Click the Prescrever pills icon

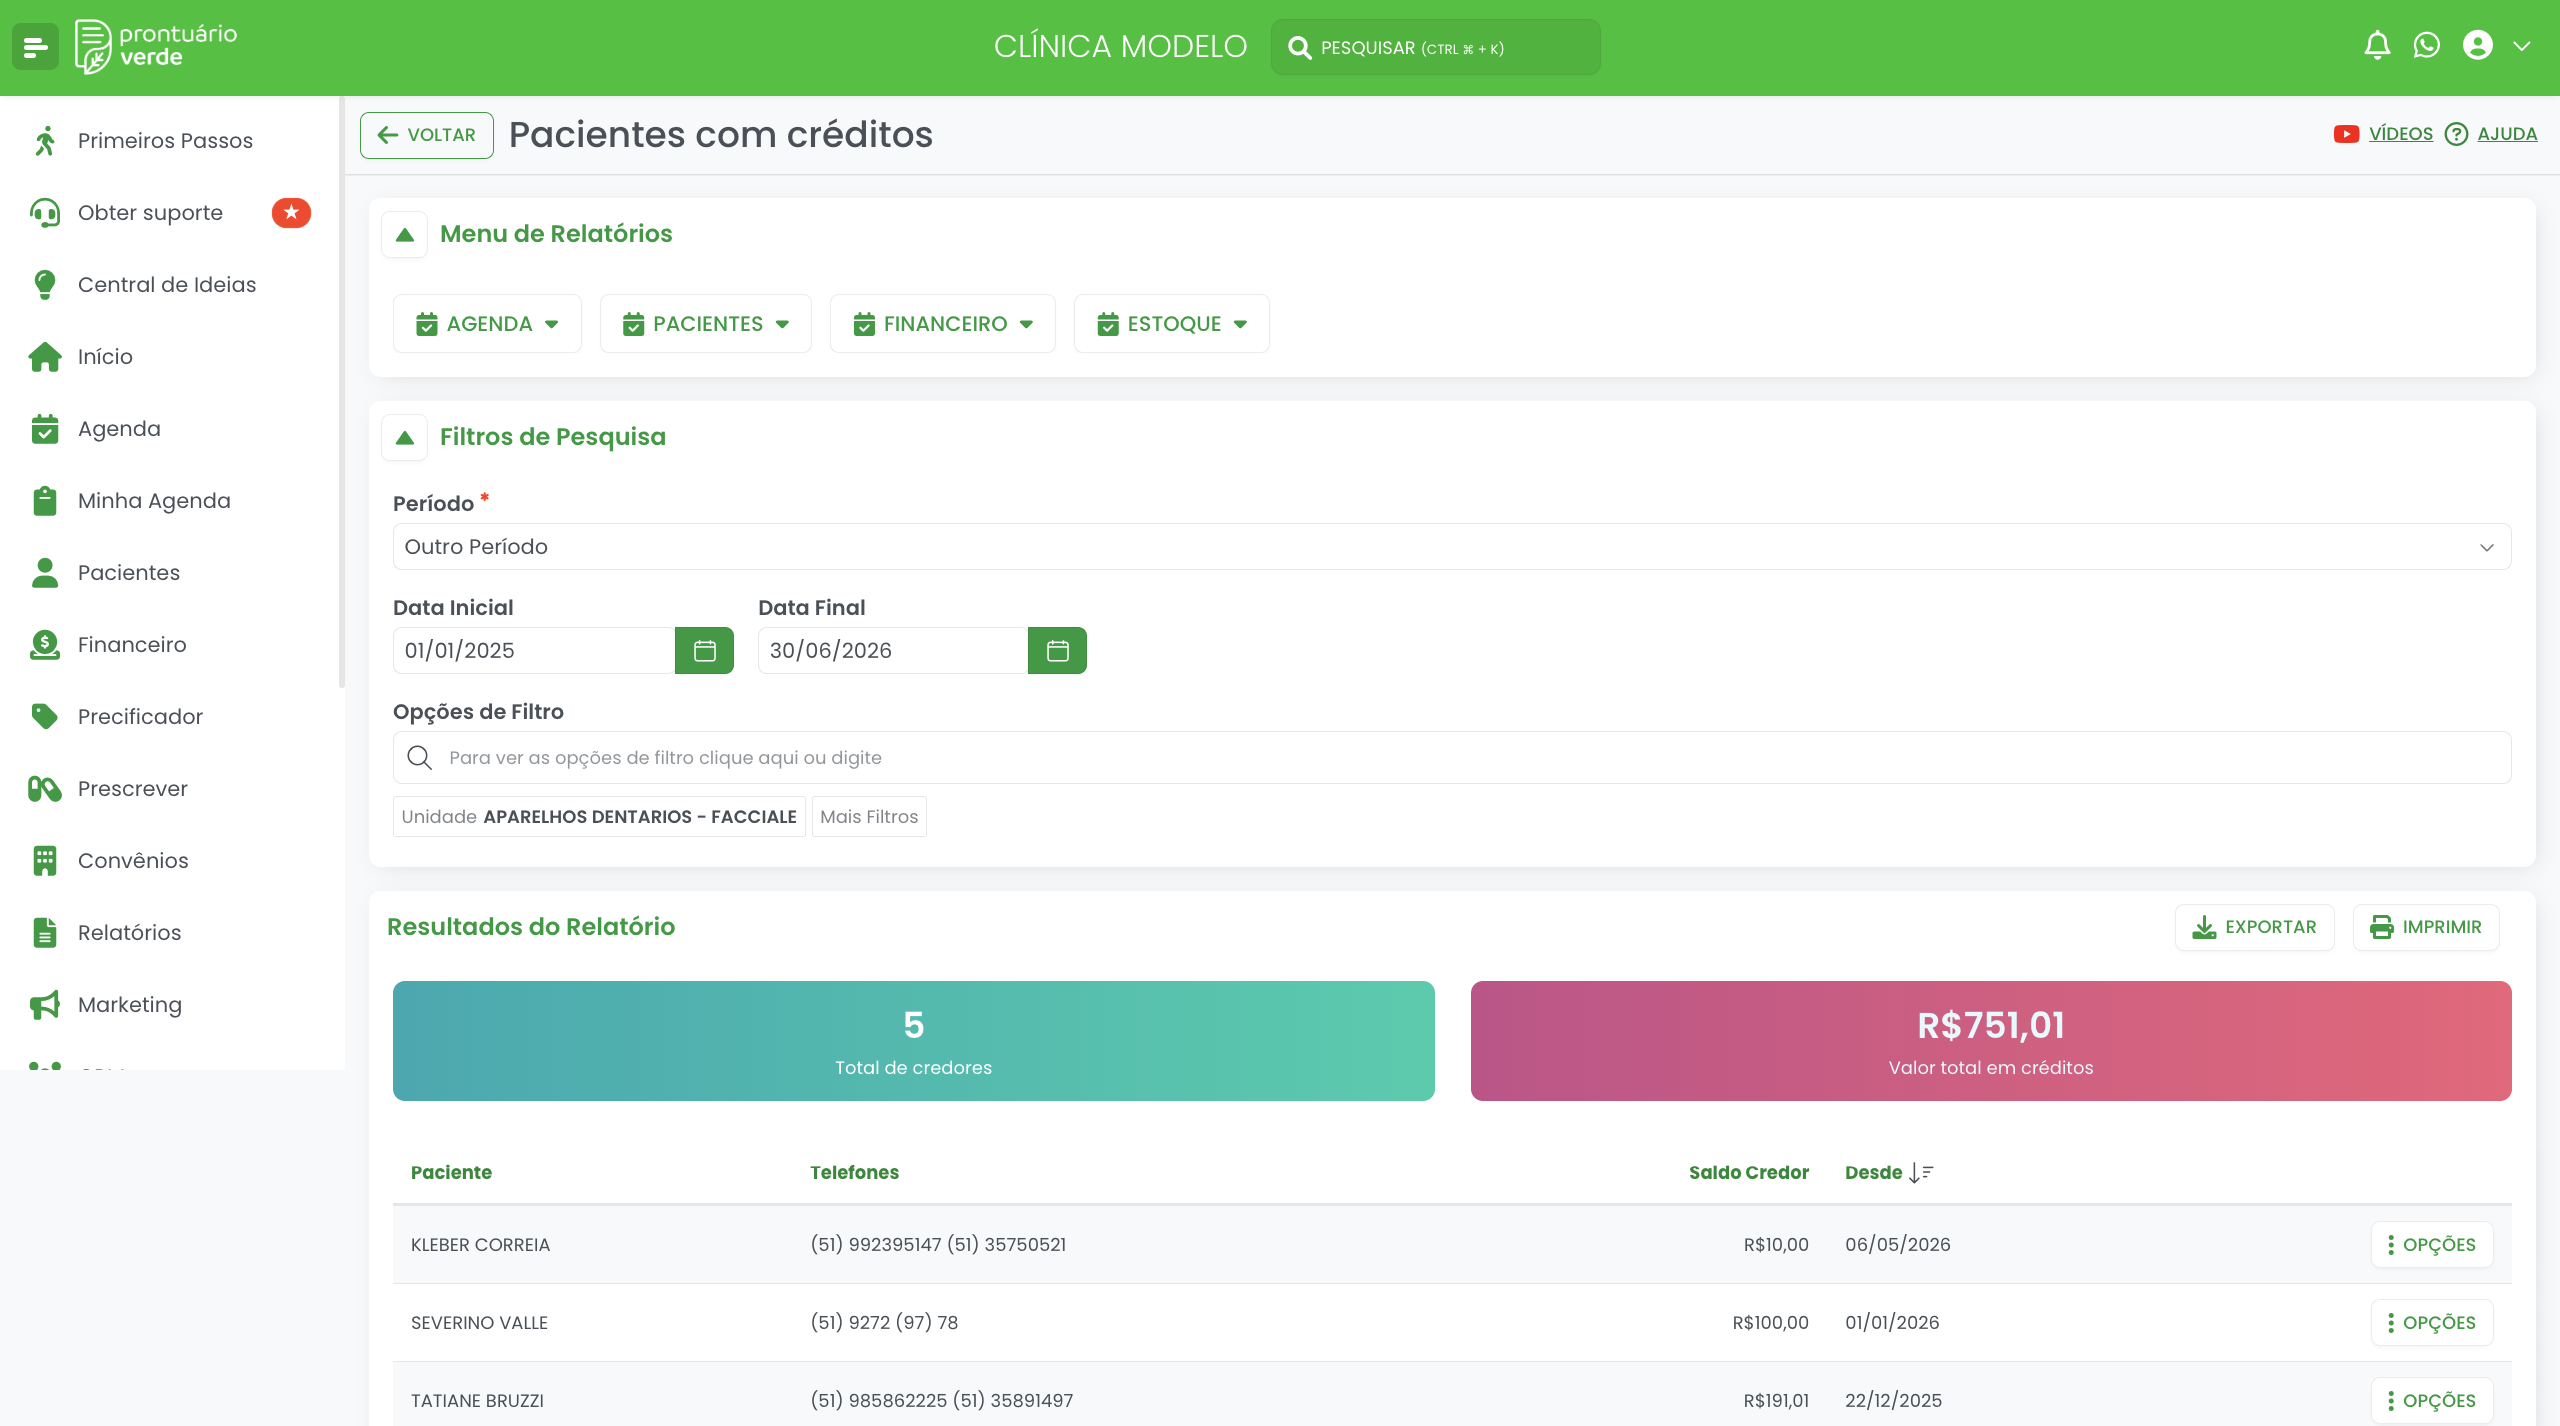45,789
